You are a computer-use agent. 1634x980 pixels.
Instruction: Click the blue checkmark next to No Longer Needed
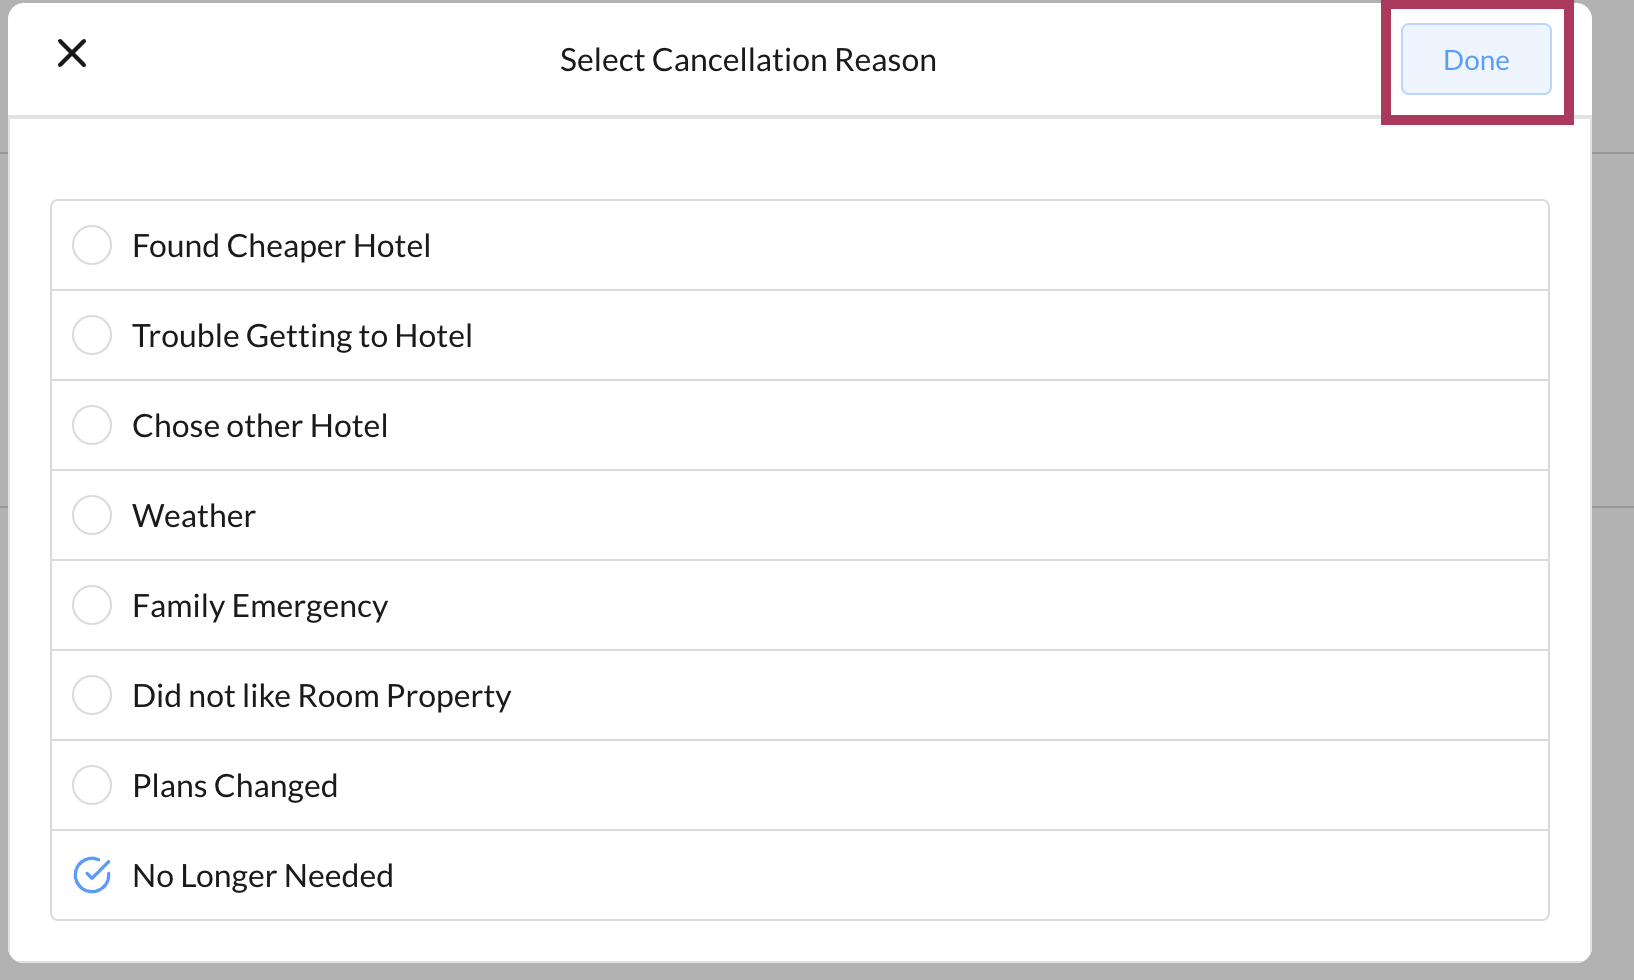(x=91, y=875)
